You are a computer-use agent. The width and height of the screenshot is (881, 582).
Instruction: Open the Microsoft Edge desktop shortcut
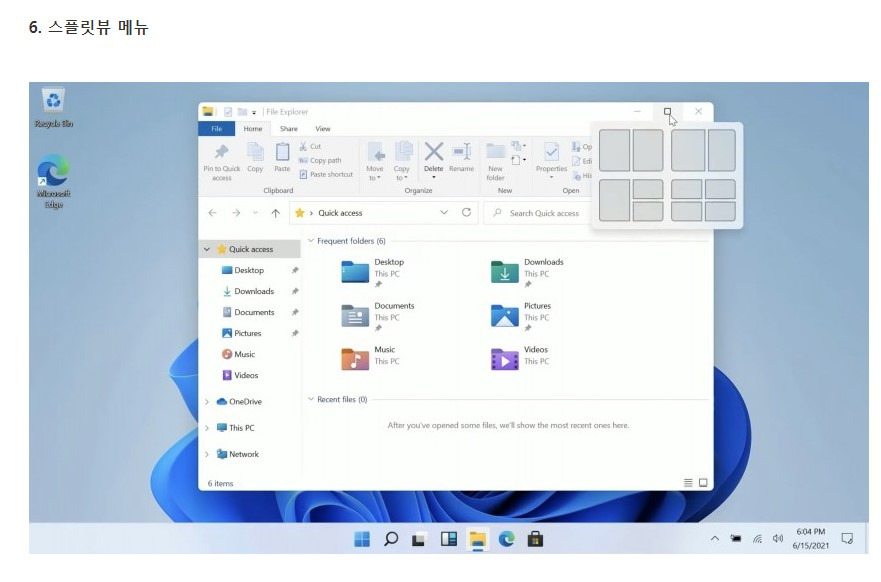(x=53, y=181)
